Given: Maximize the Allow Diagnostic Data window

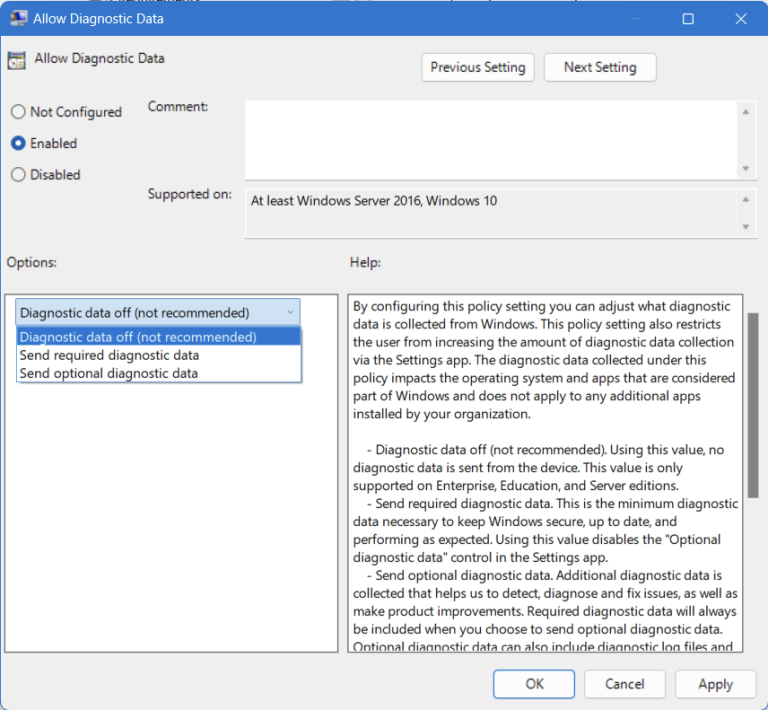Looking at the screenshot, I should click(688, 18).
